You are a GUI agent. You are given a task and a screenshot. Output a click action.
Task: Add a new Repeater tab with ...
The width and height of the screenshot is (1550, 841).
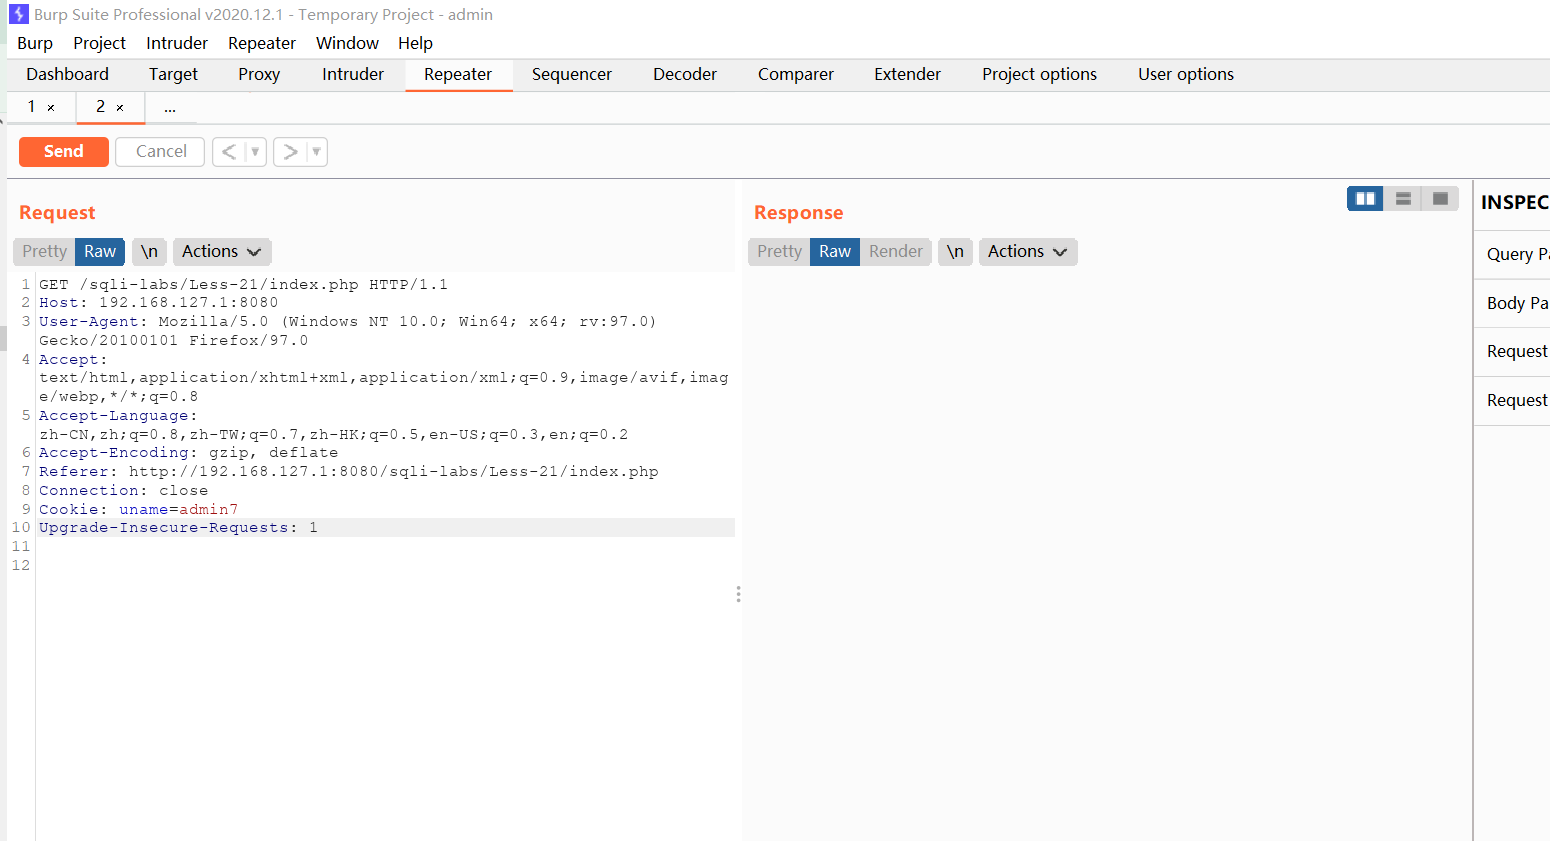tap(170, 108)
